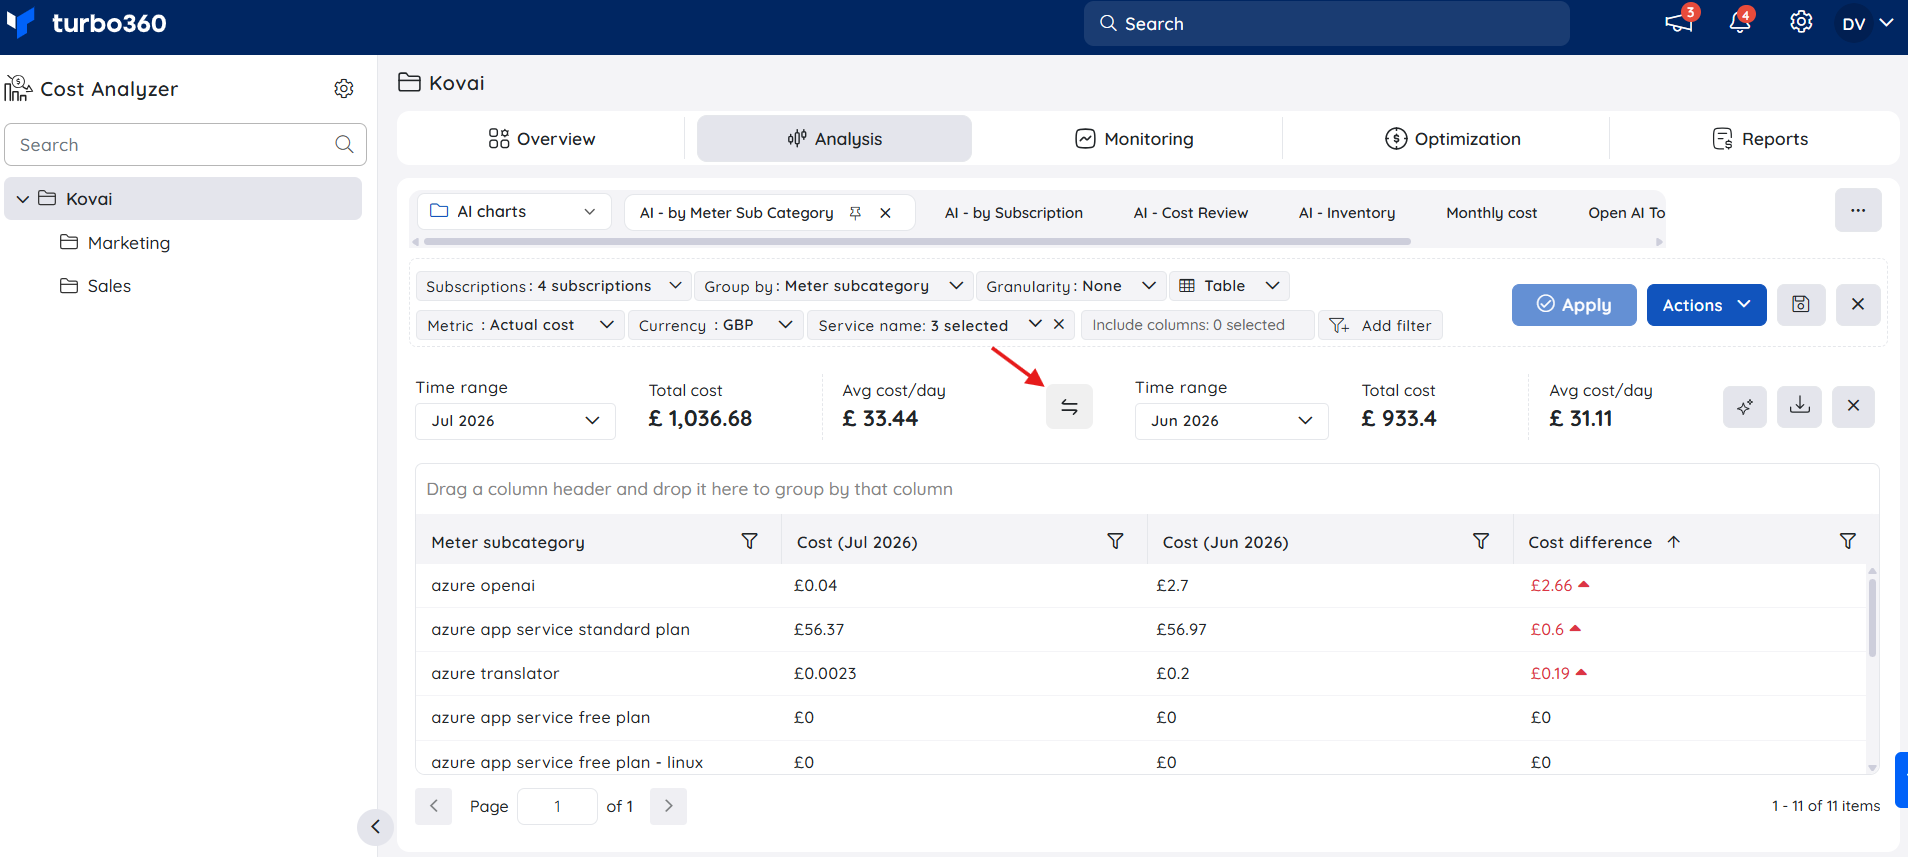1908x857 pixels.
Task: Click the Include columns field
Action: pyautogui.click(x=1197, y=325)
